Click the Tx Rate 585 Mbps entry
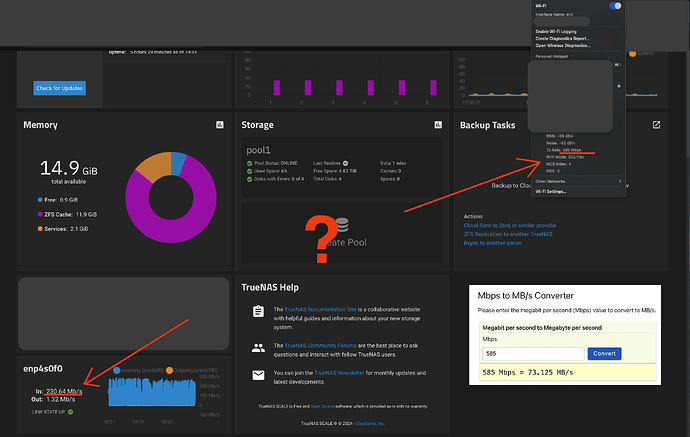The width and height of the screenshot is (690, 437). click(564, 150)
